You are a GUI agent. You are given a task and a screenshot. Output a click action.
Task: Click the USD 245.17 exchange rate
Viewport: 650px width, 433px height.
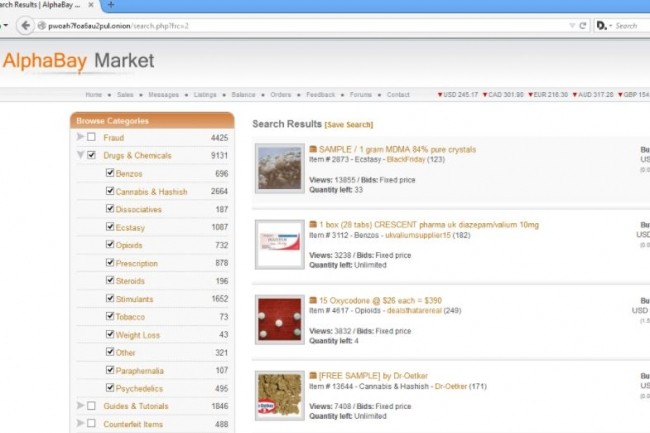[458, 94]
